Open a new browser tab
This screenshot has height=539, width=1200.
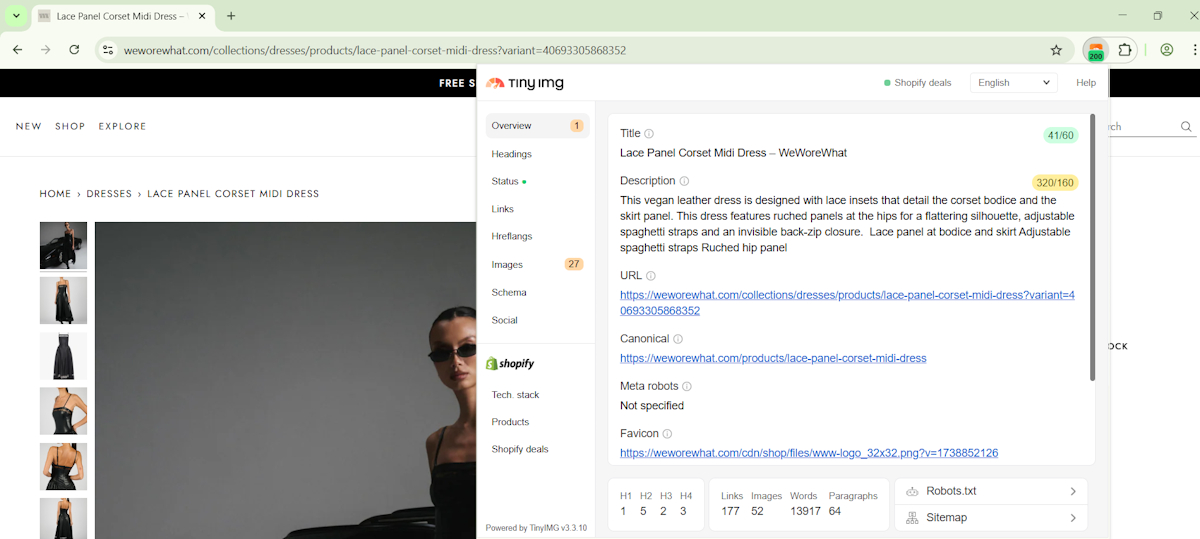(231, 16)
